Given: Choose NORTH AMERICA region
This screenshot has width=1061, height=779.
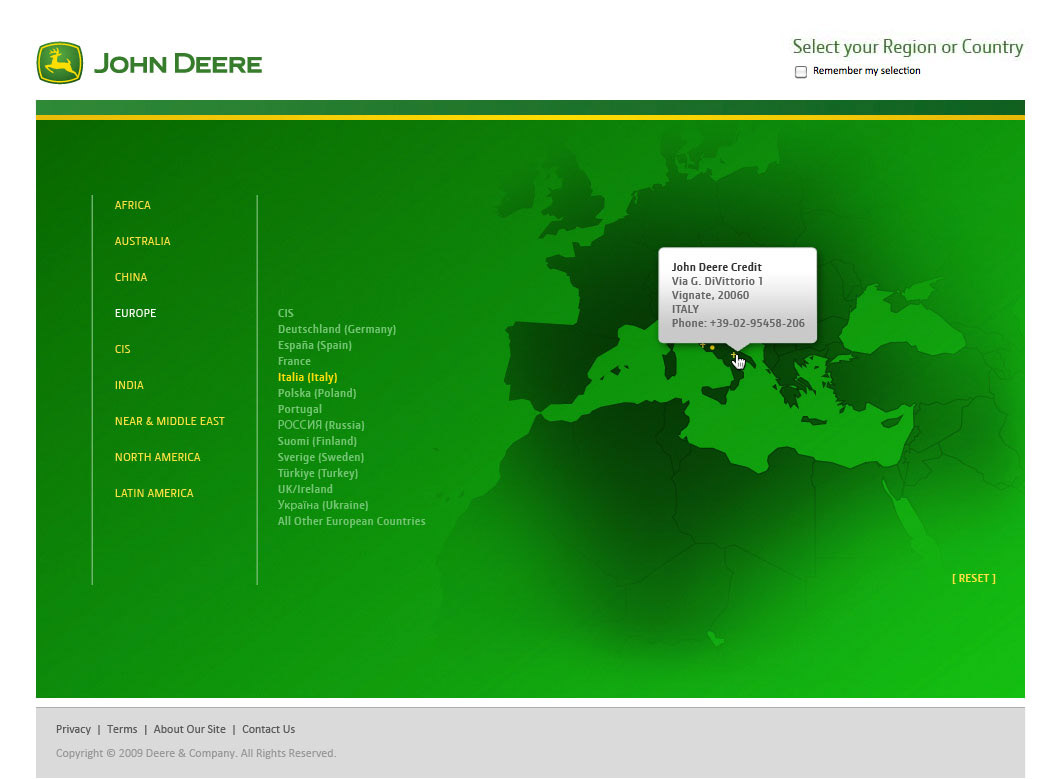Looking at the screenshot, I should pos(158,457).
